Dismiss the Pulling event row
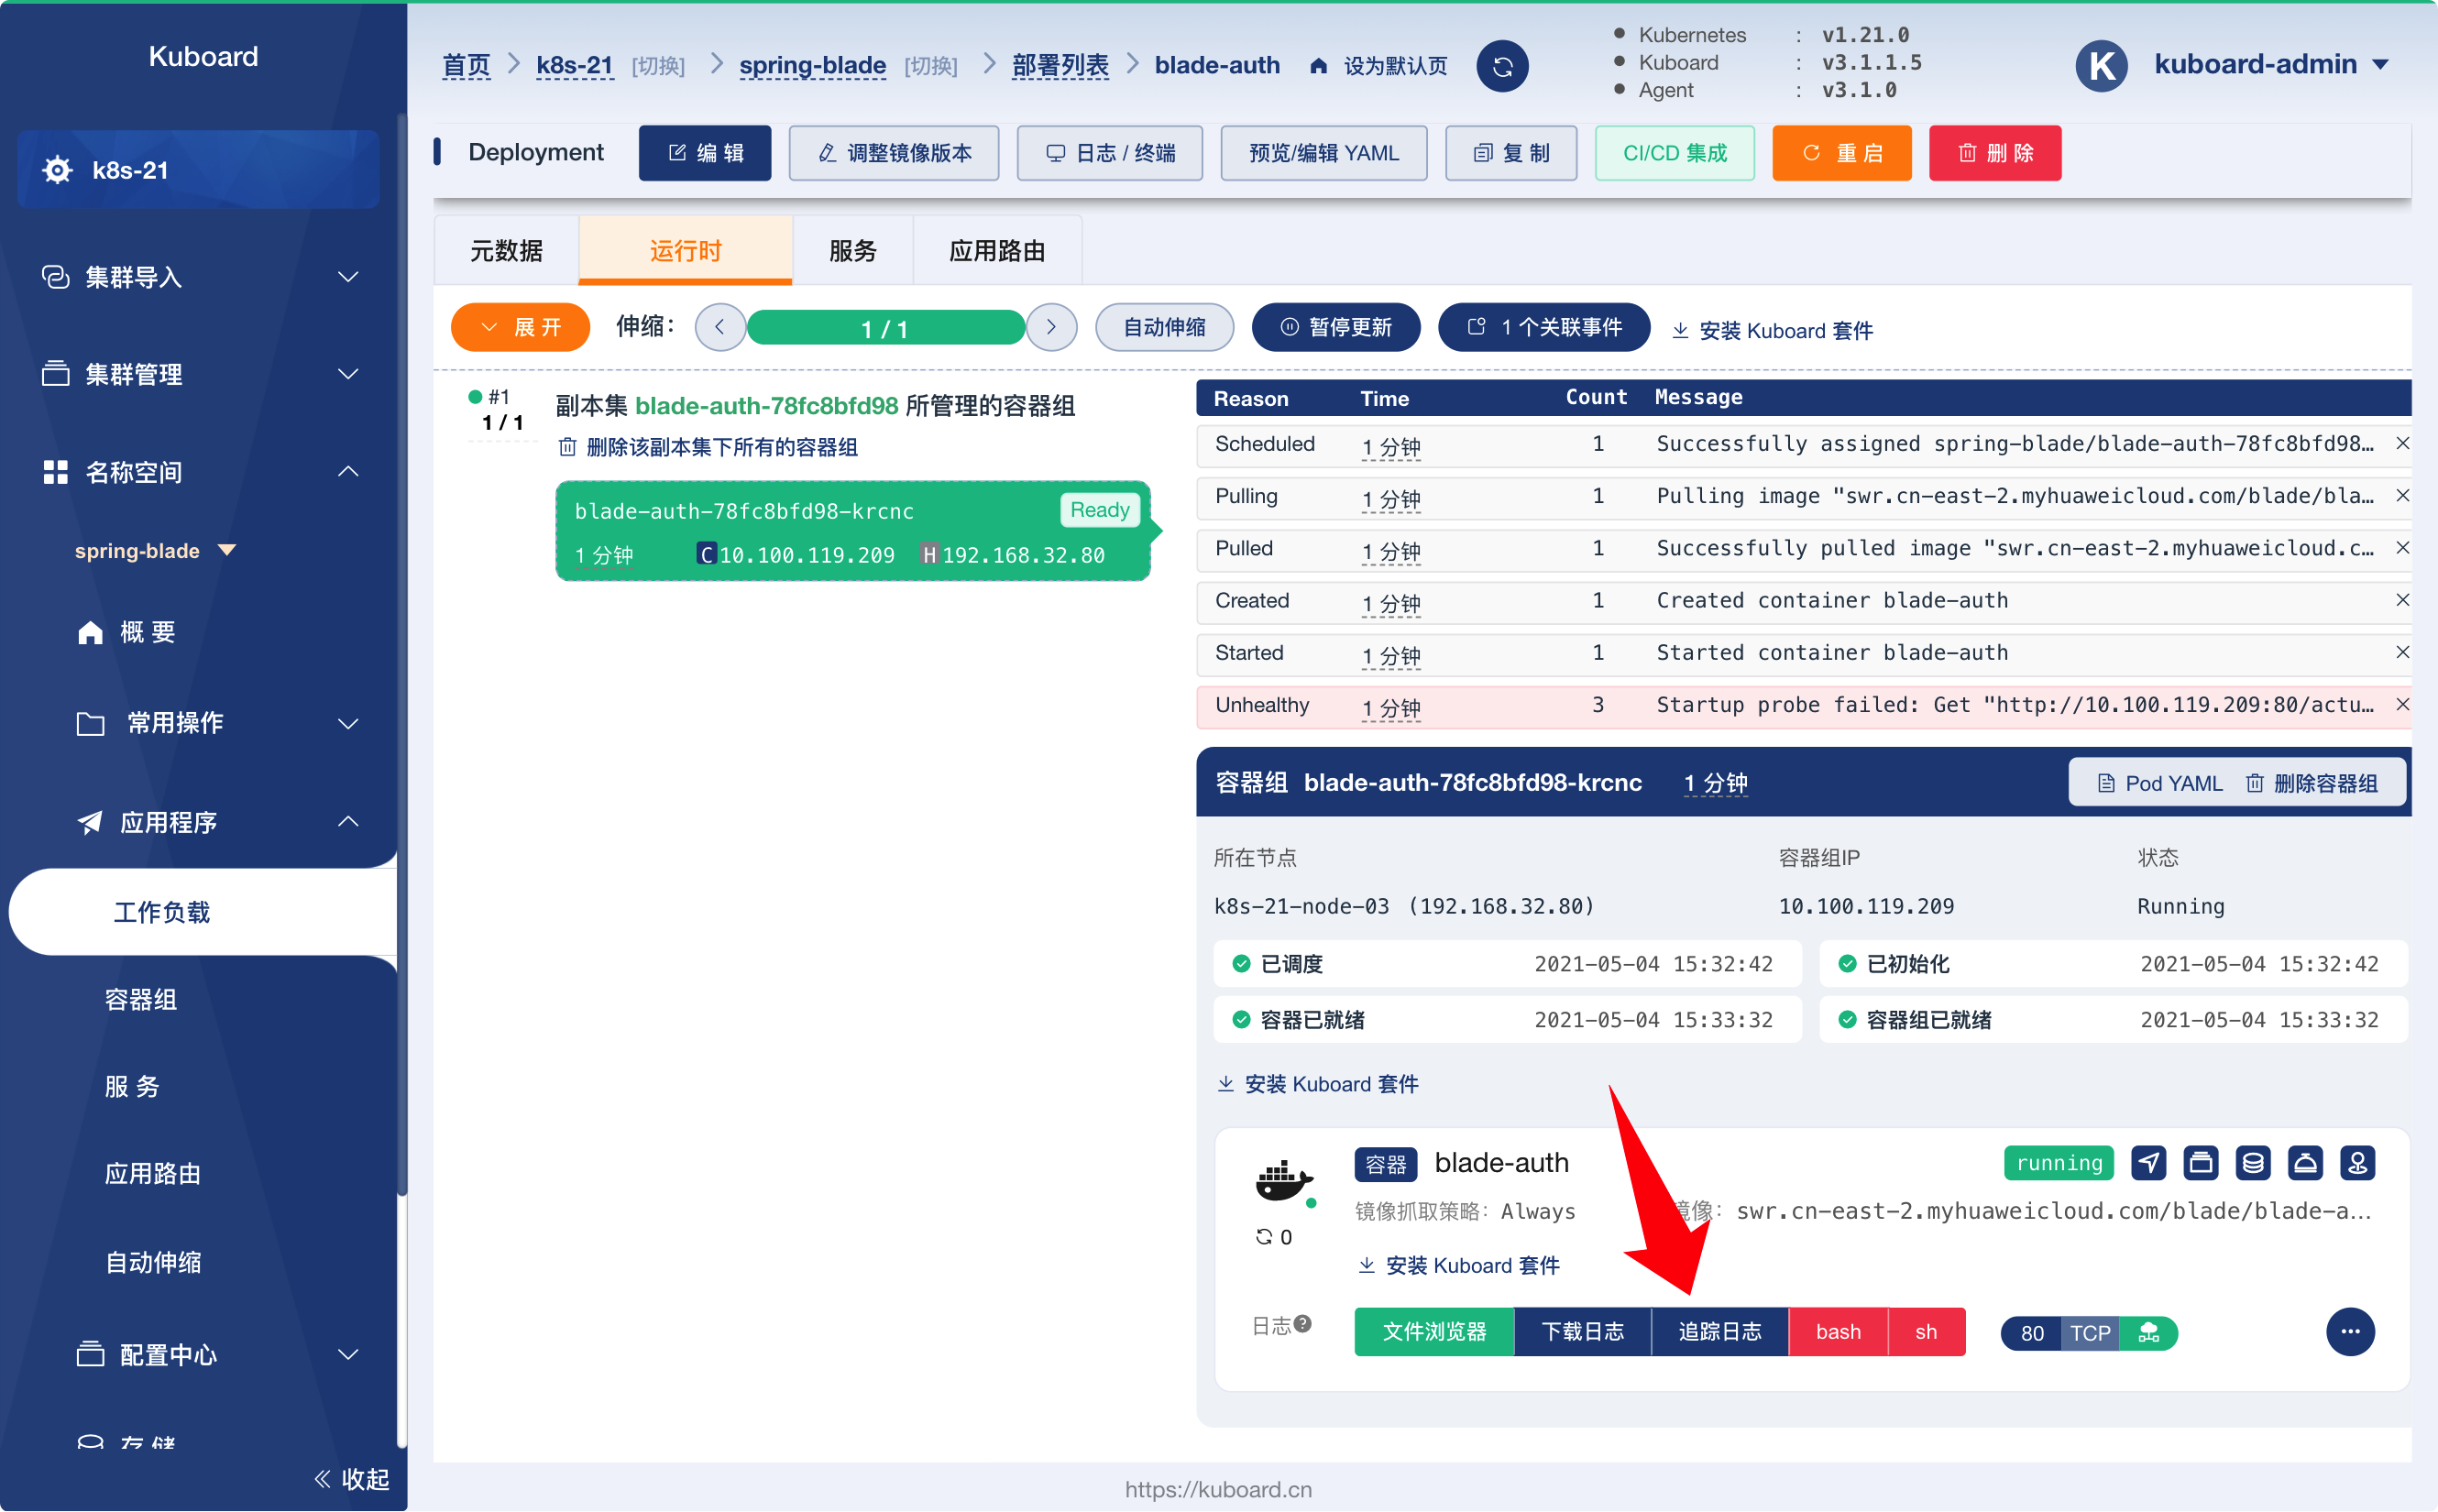This screenshot has height=1512, width=2438. pyautogui.click(x=2402, y=495)
